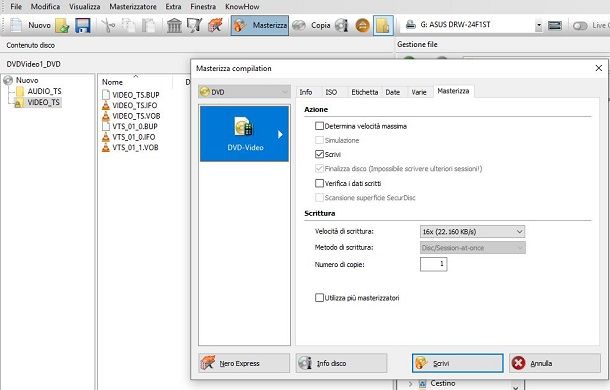This screenshot has height=390, width=610.
Task: Click the Annulla button
Action: point(555,363)
